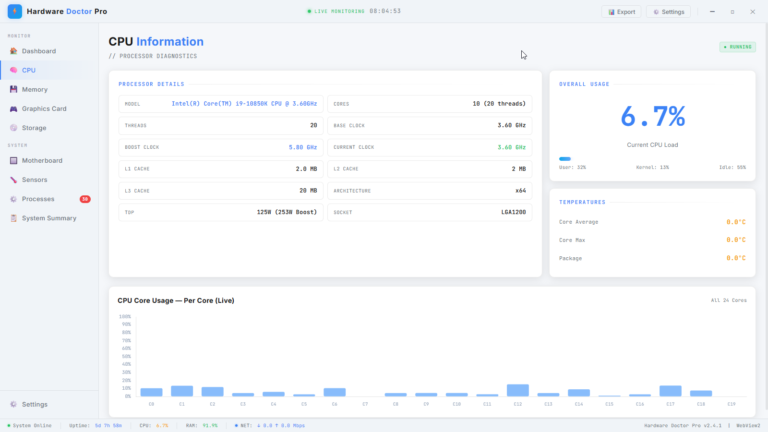Click the TDP '125W (253W Boost)' value
Image resolution: width=768 pixels, height=432 pixels.
pyautogui.click(x=287, y=212)
